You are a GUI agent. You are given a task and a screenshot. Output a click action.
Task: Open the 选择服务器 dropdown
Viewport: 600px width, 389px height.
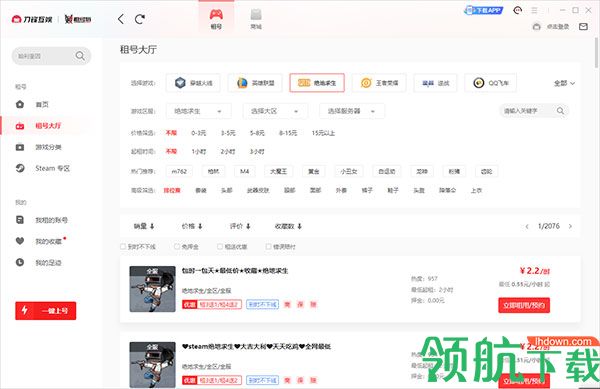(352, 111)
